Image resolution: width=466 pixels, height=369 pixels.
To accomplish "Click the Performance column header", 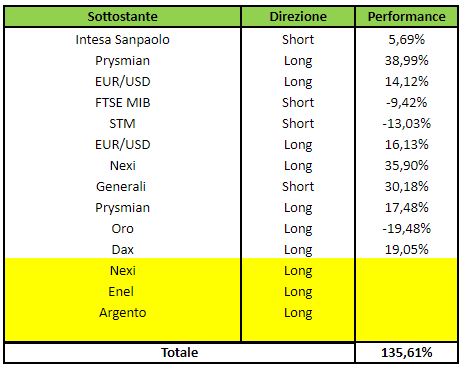I will pyautogui.click(x=406, y=17).
